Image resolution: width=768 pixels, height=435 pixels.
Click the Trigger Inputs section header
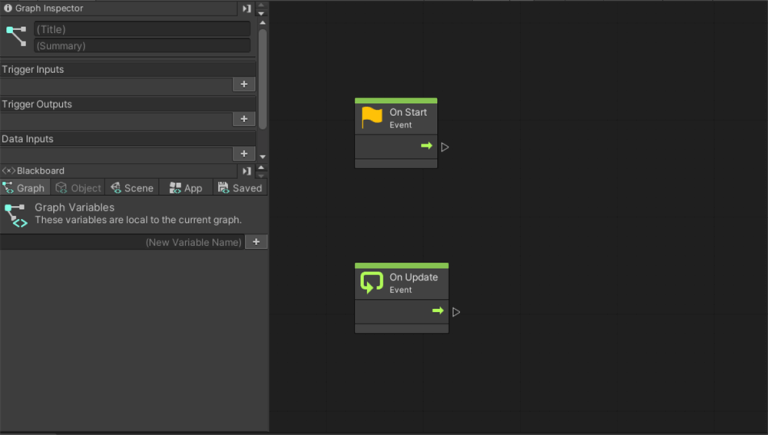[128, 70]
